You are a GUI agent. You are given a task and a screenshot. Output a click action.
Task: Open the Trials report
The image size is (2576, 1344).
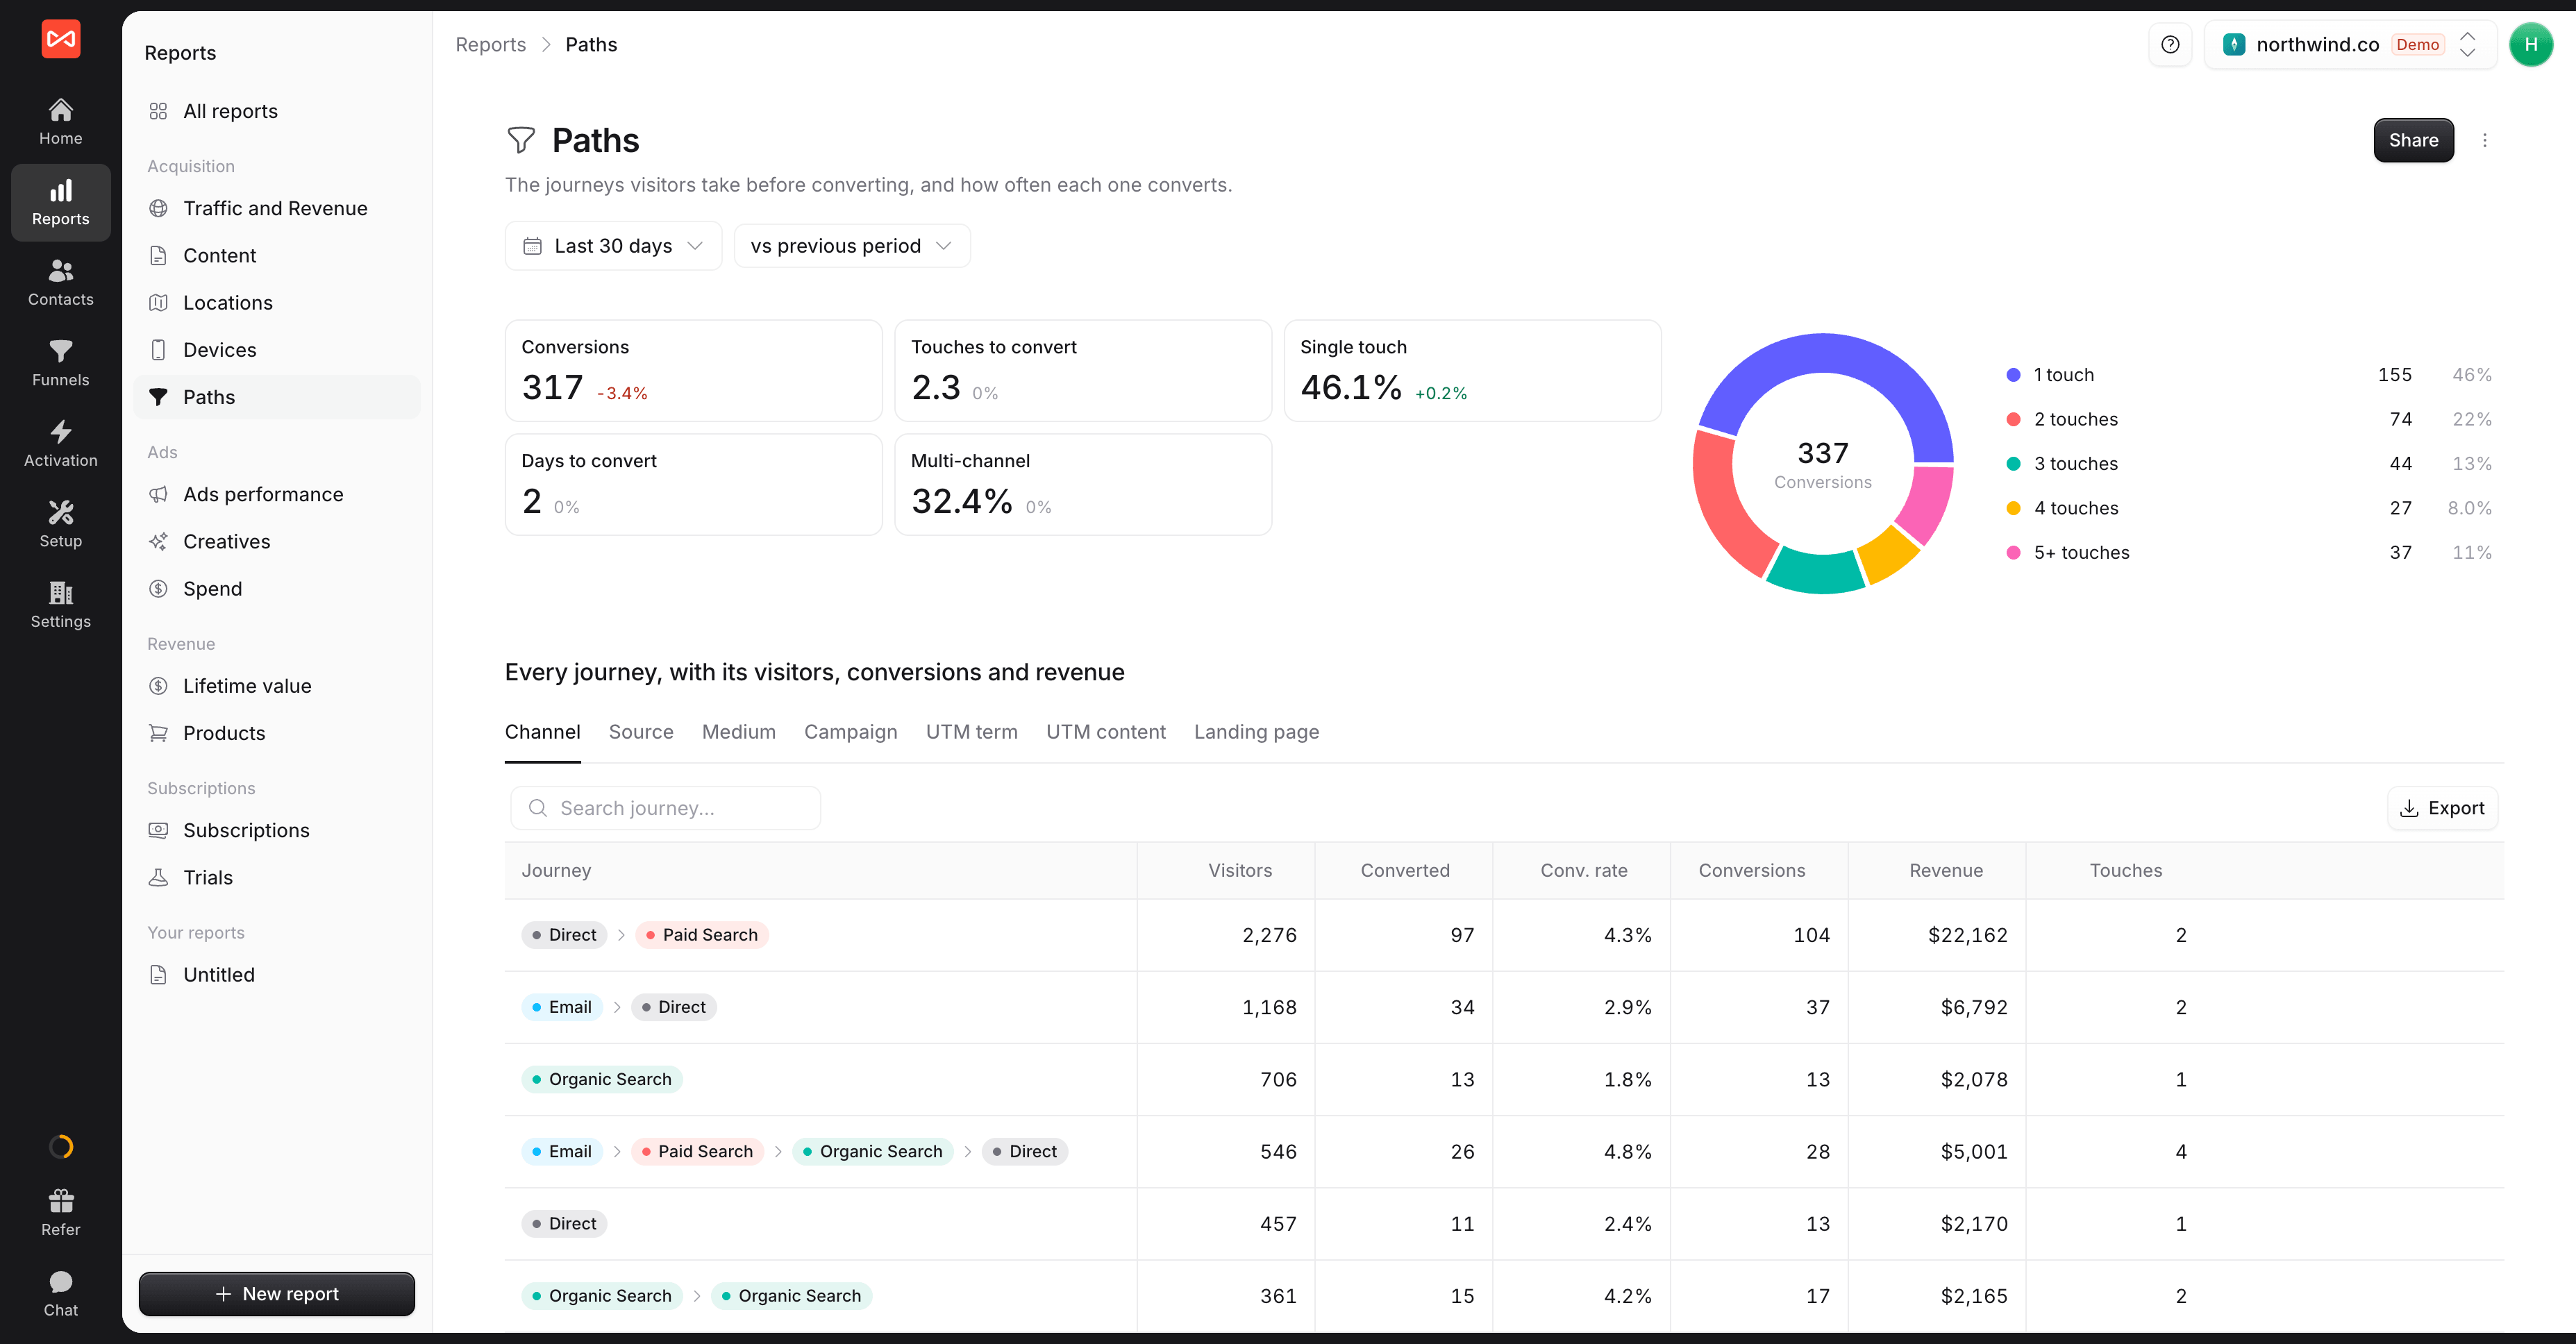pyautogui.click(x=277, y=878)
